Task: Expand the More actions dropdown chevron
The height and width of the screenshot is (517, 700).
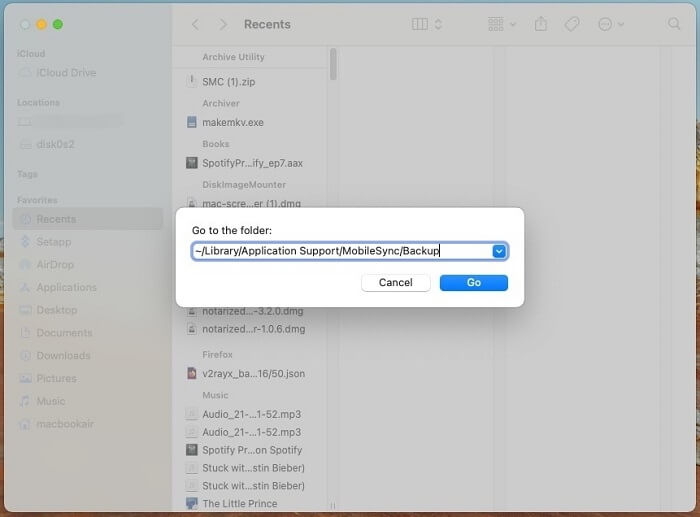Action: [621, 24]
